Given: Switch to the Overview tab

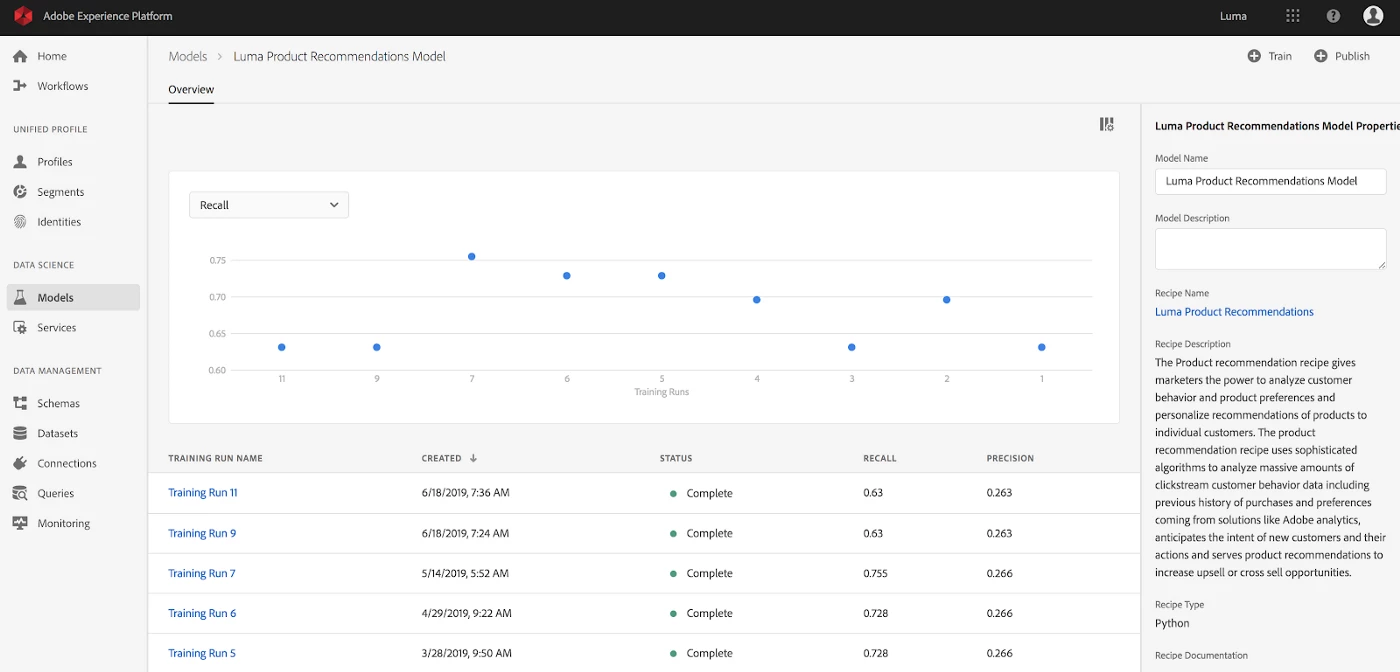Looking at the screenshot, I should 191,89.
